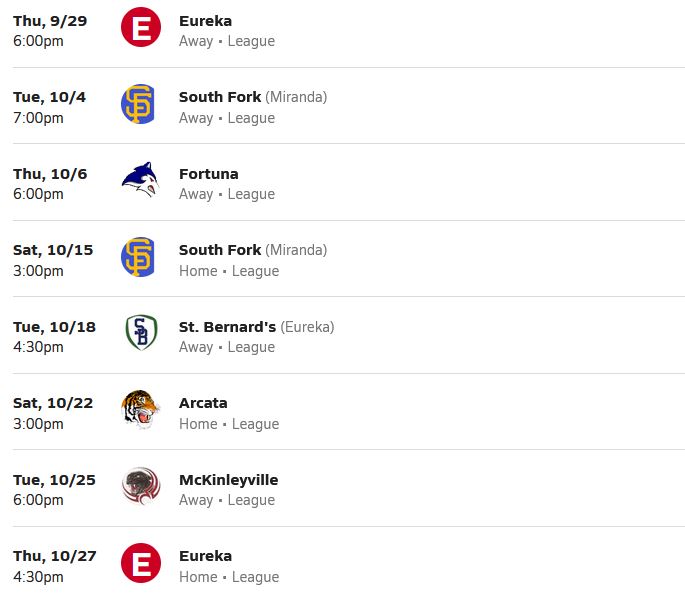This screenshot has height=613, width=685.
Task: Click the McKinleyville panther logo
Action: pos(141,486)
